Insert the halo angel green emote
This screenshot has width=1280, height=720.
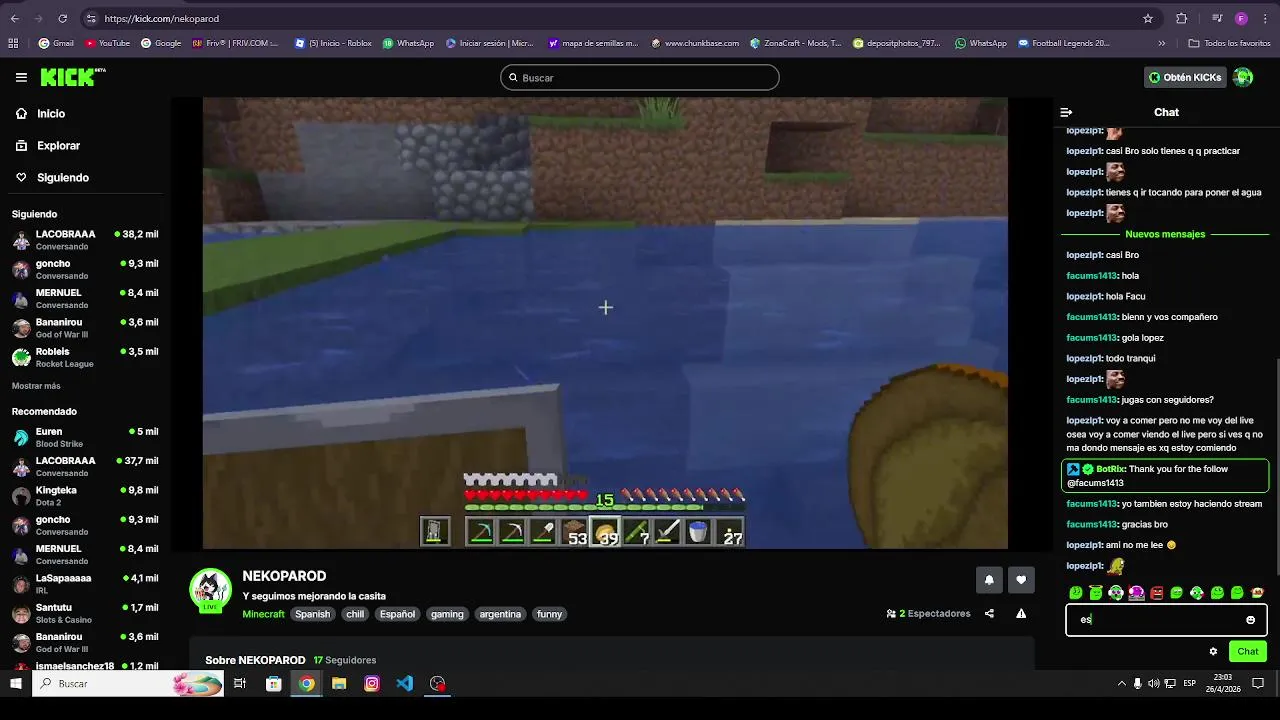[x=1096, y=593]
